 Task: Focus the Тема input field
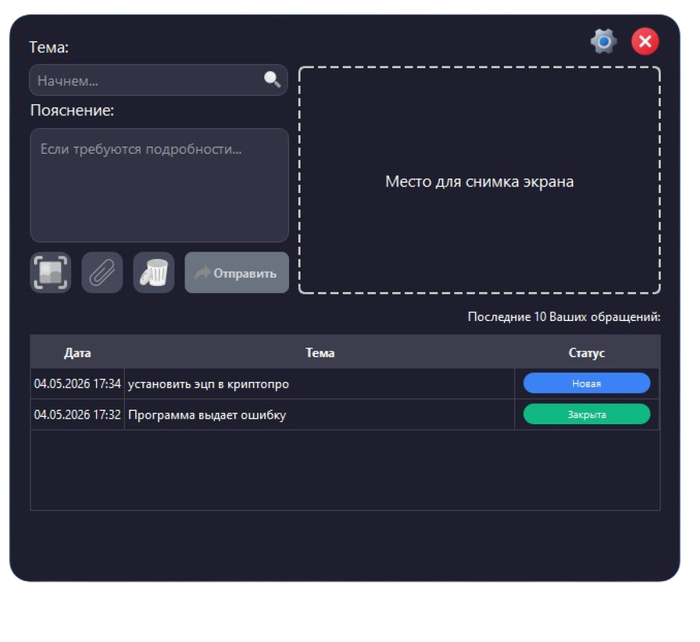point(158,80)
